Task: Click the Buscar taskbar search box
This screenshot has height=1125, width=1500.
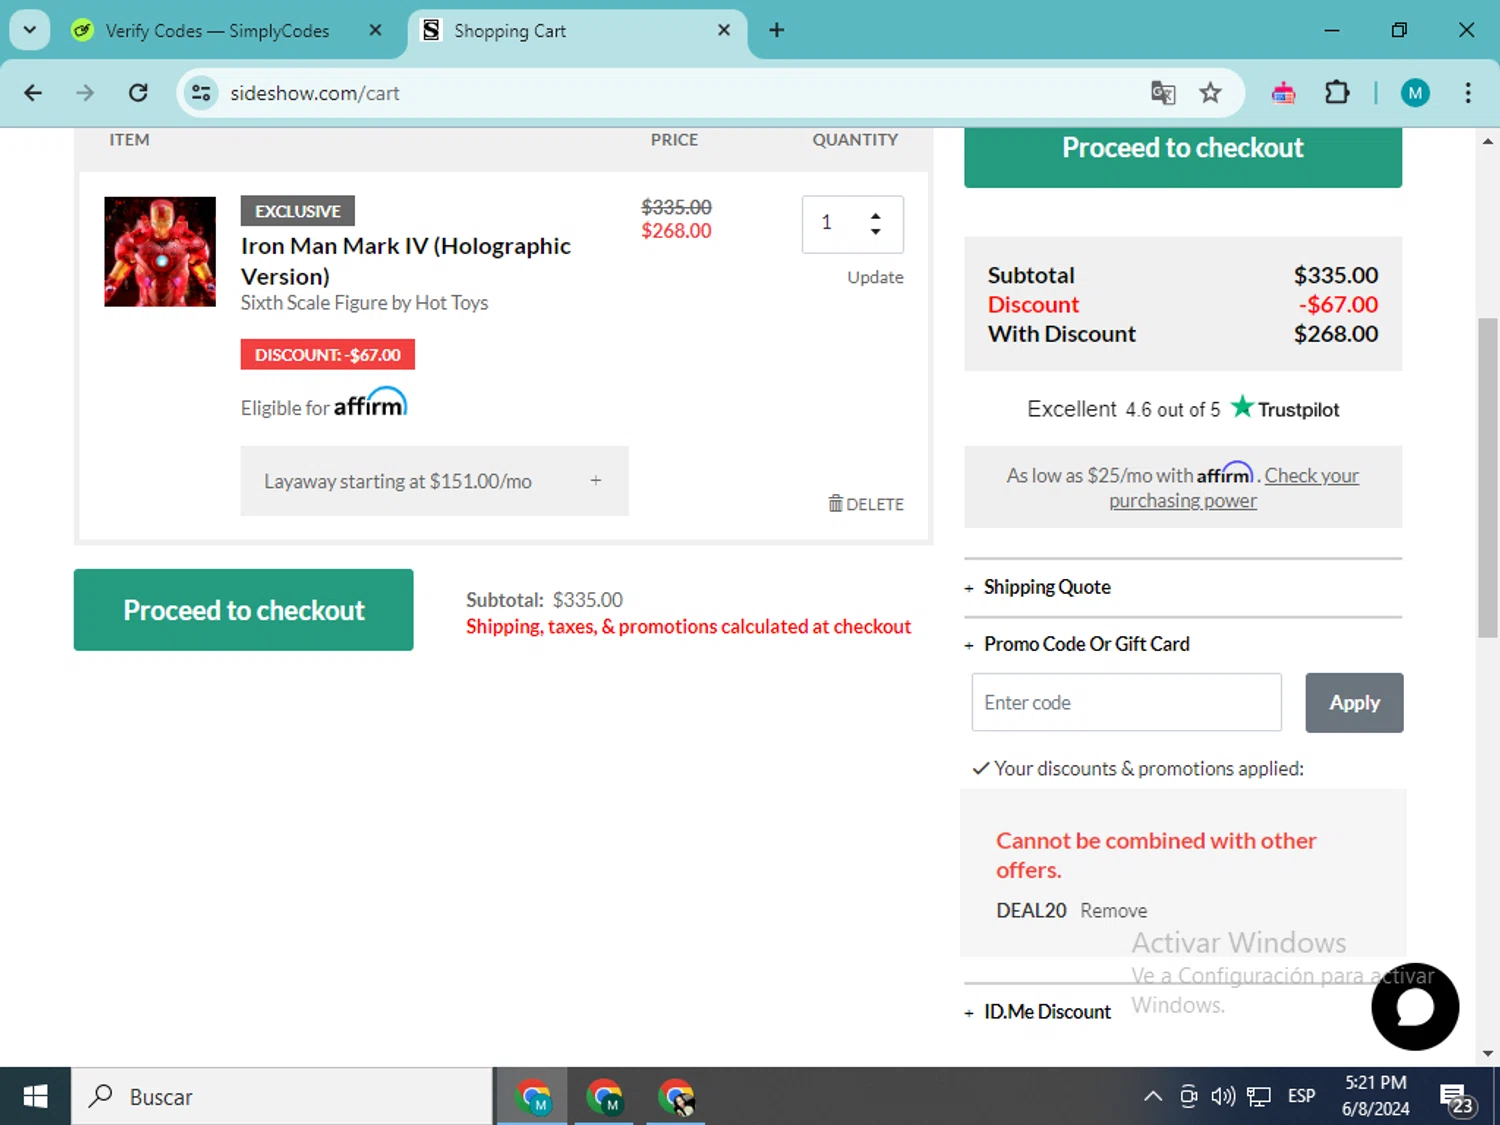Action: (282, 1096)
